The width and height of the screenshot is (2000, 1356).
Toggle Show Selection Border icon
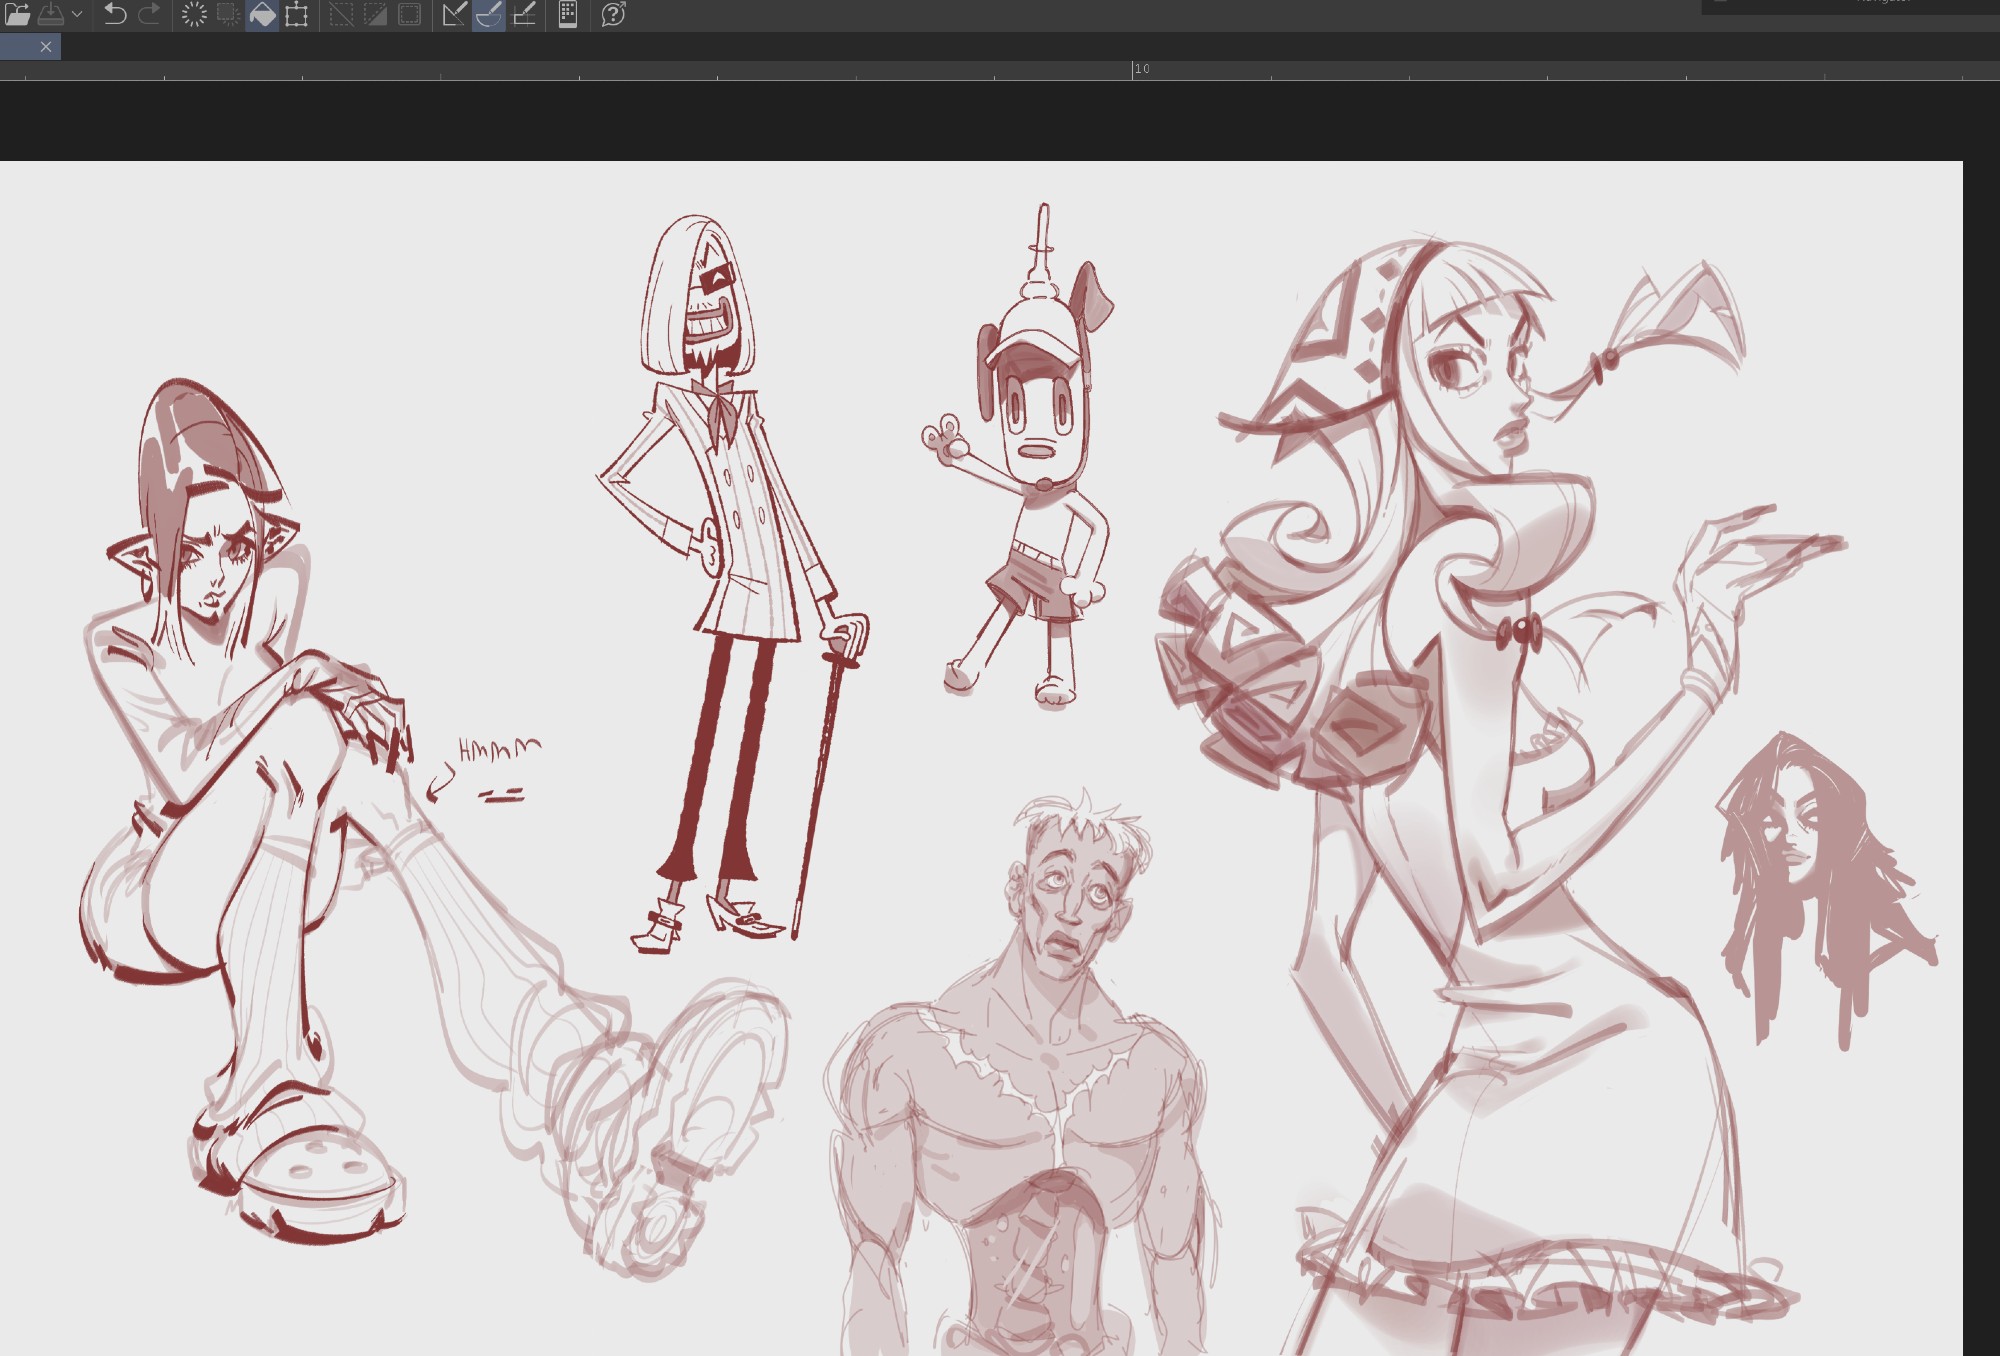[x=409, y=14]
